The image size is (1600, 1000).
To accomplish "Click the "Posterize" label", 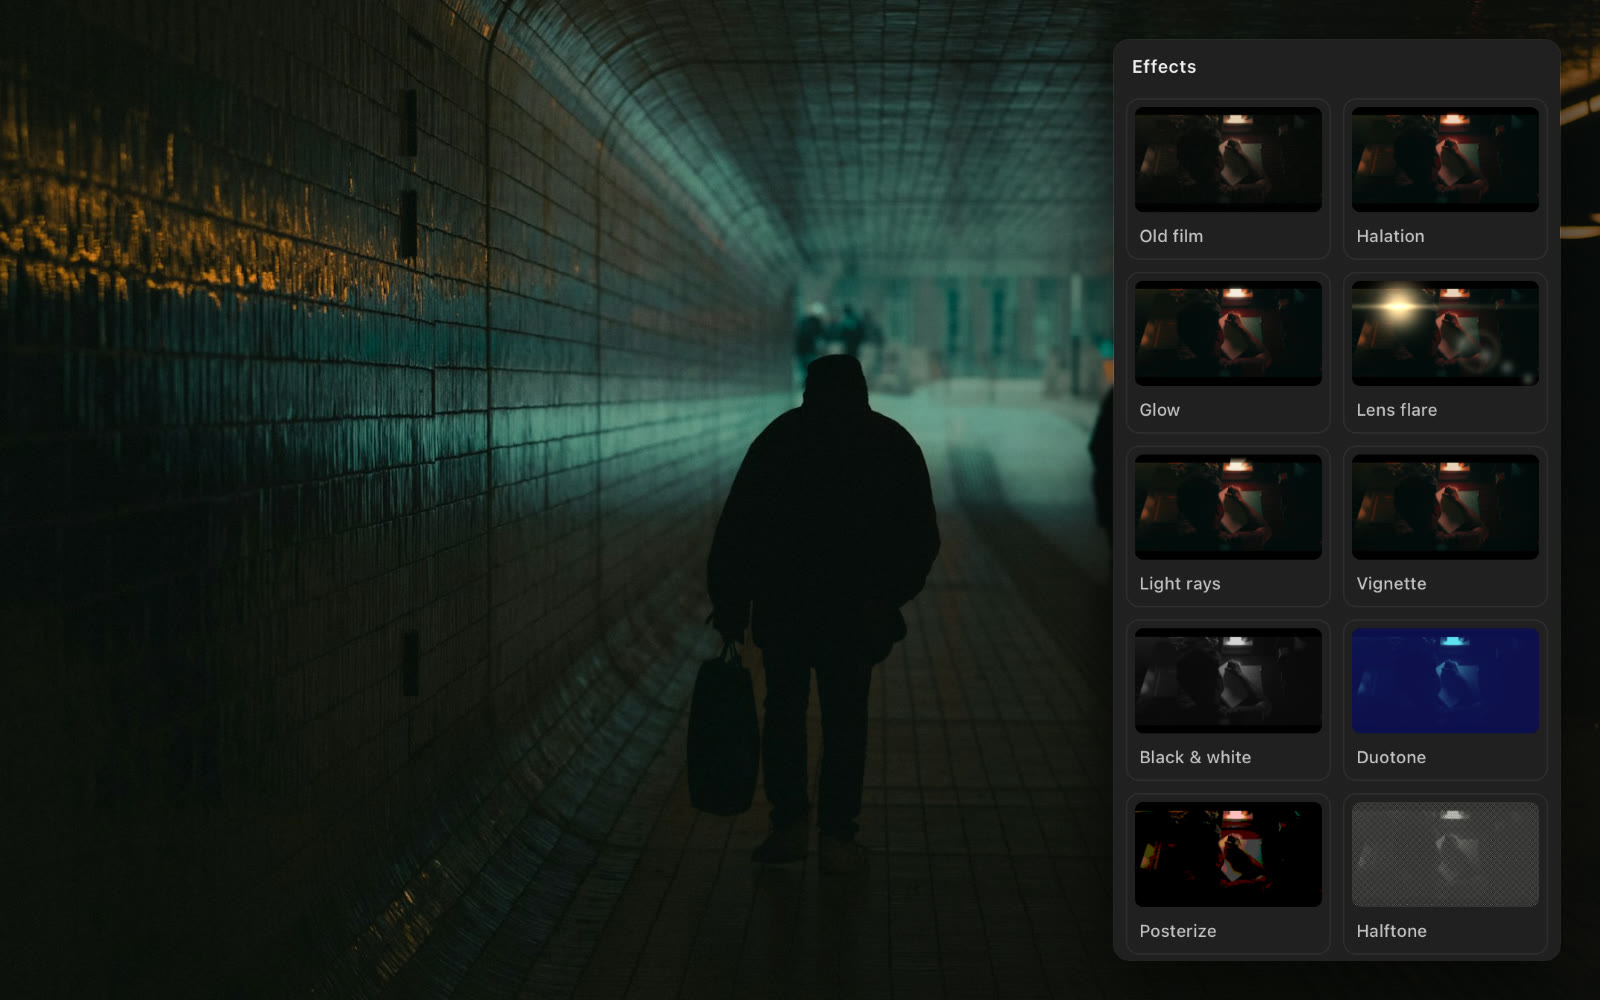I will click(x=1178, y=931).
